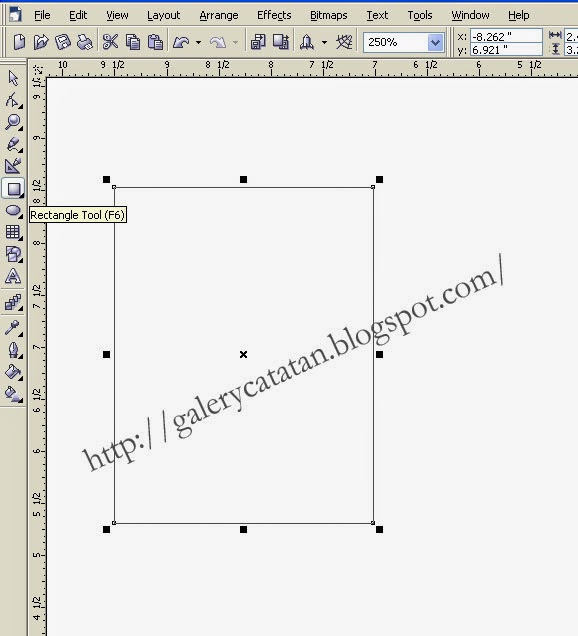This screenshot has width=578, height=636.
Task: Expand the Application Launcher dropdown arrow
Action: (x=324, y=42)
